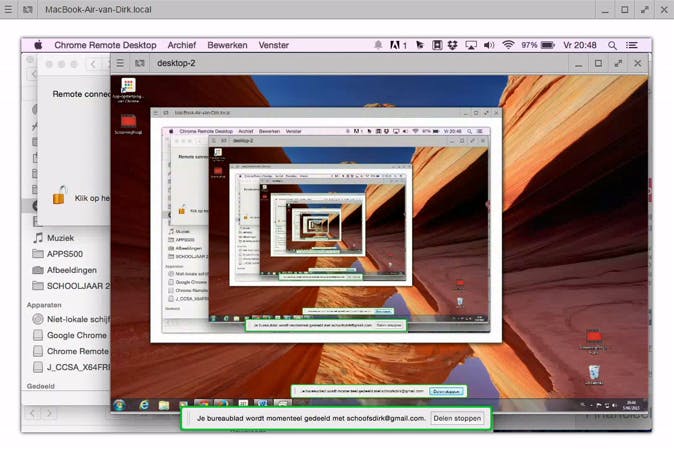Open the Notification Center list icon

631,45
